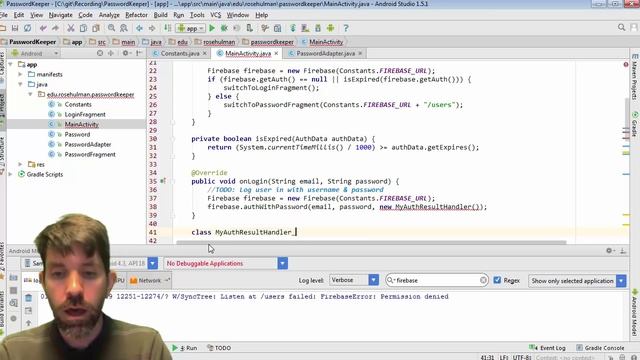Collapse the java folder node
The image size is (640, 360).
point(20,84)
